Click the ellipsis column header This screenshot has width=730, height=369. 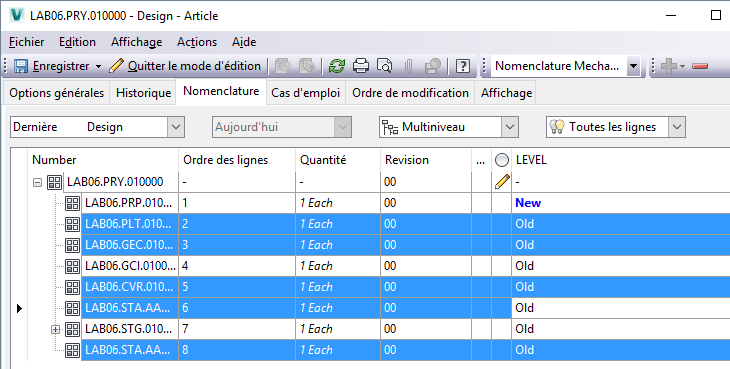pyautogui.click(x=481, y=160)
